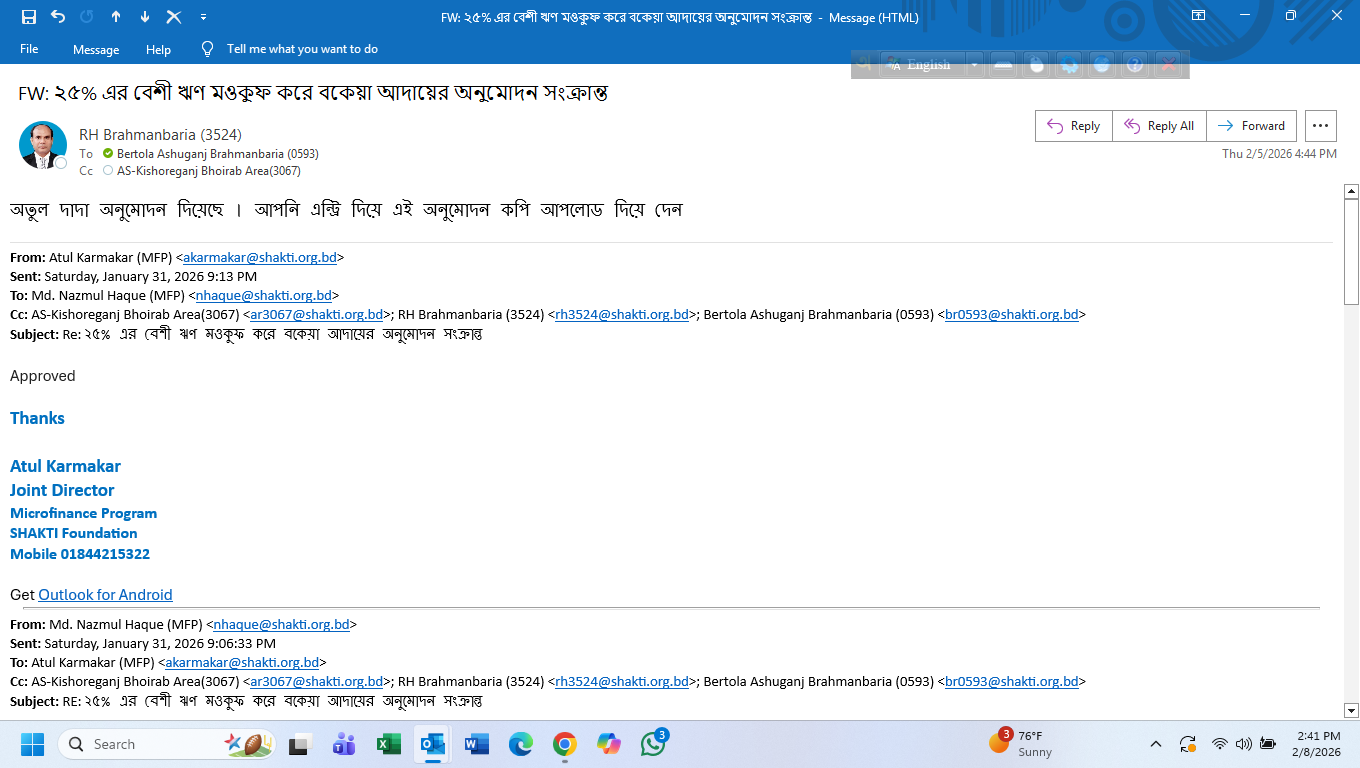The width and height of the screenshot is (1360, 768).
Task: Click the Save icon in the quick access toolbar
Action: click(x=28, y=17)
